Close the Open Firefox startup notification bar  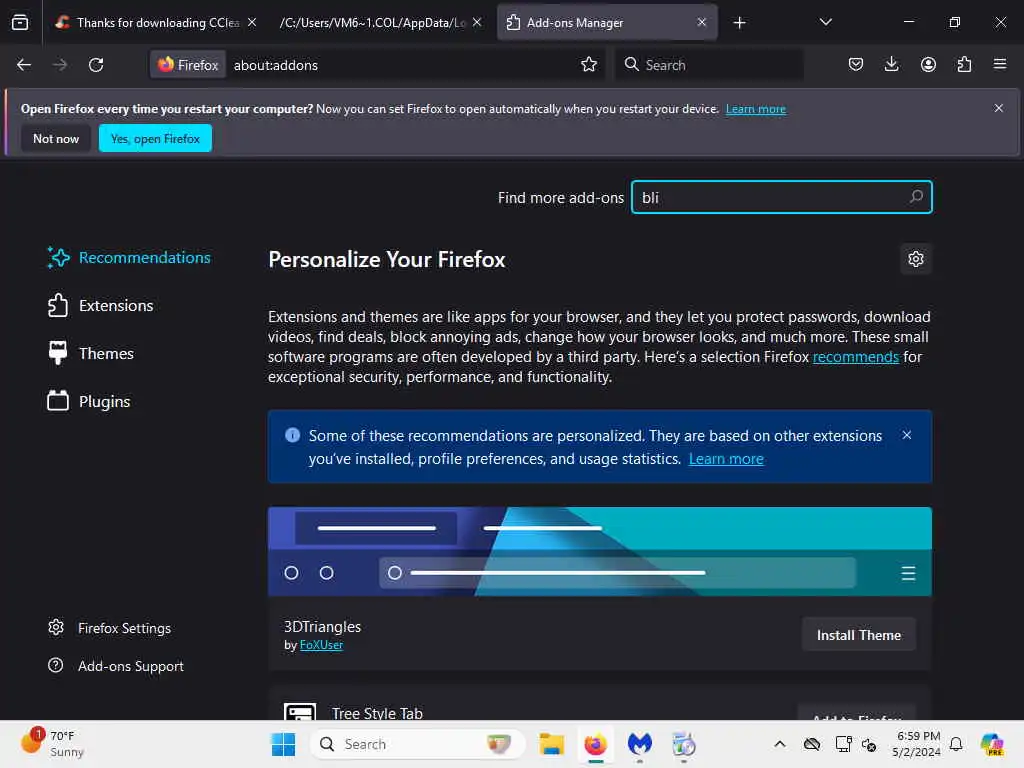[999, 108]
